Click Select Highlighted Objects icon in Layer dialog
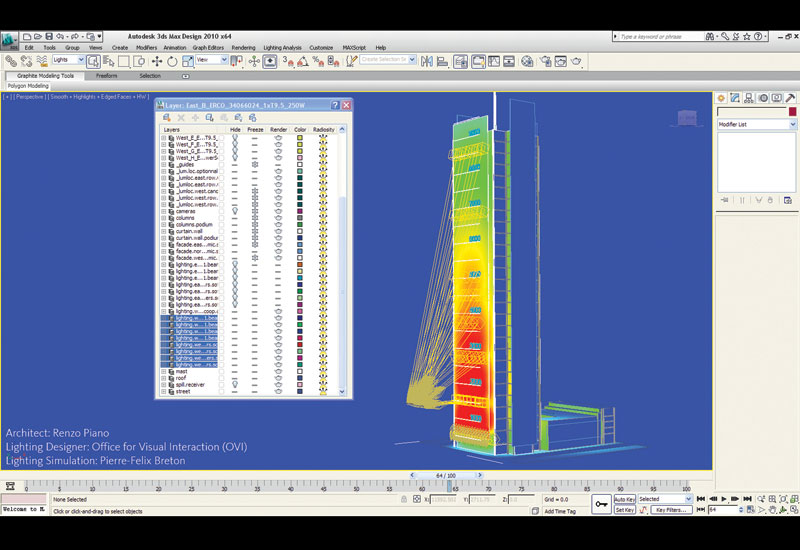 pos(209,118)
